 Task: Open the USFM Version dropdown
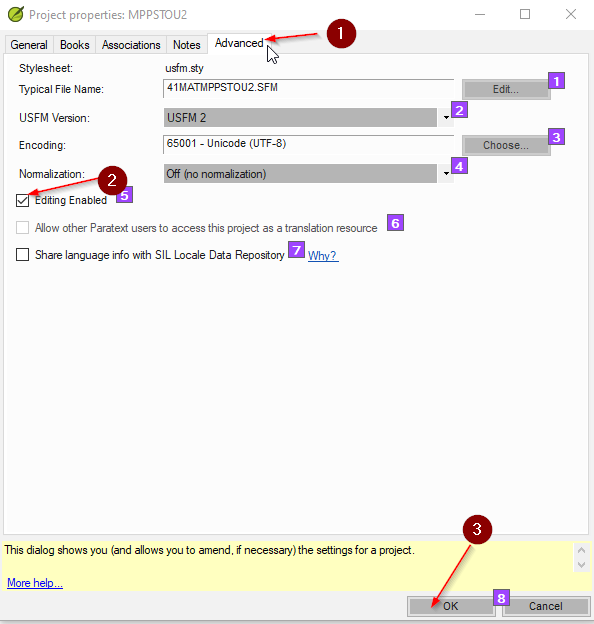[x=446, y=118]
